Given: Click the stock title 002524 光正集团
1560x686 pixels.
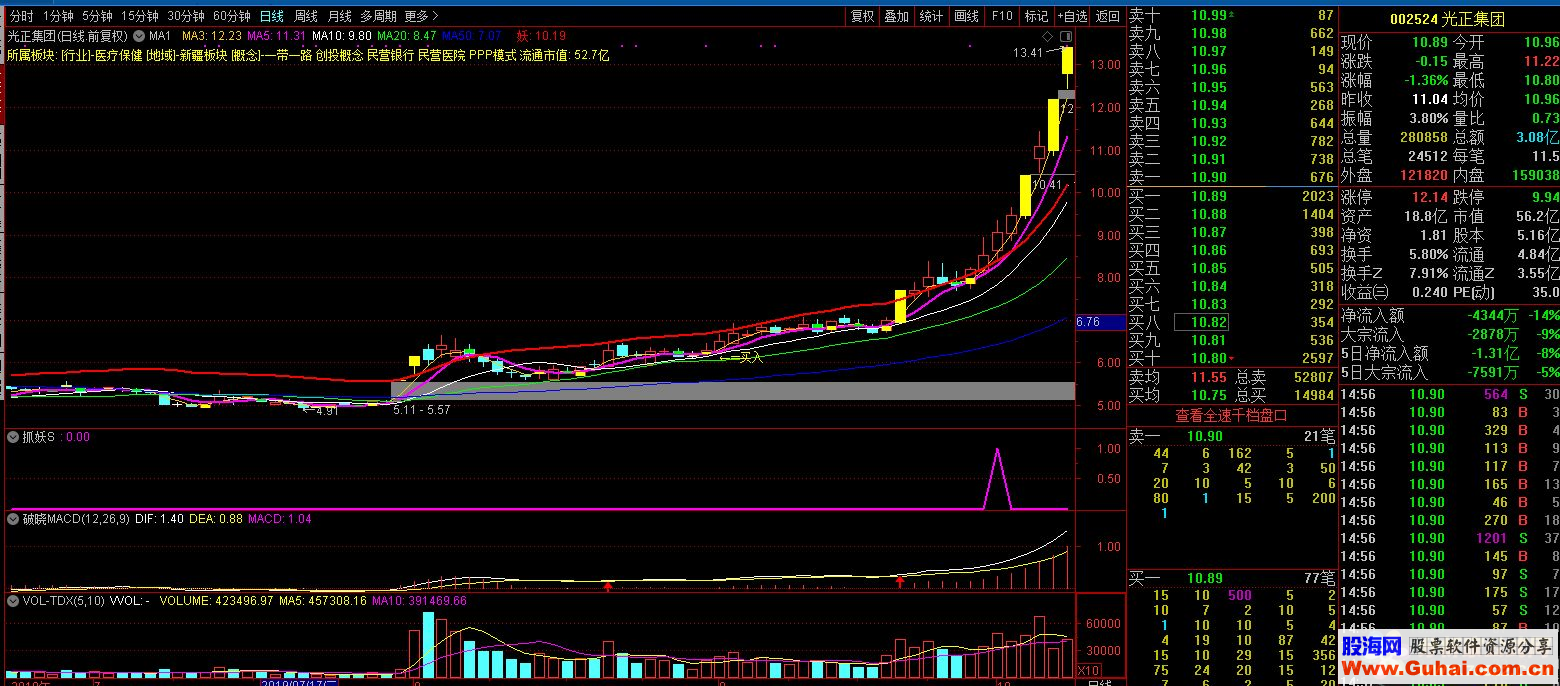Looking at the screenshot, I should click(1447, 19).
